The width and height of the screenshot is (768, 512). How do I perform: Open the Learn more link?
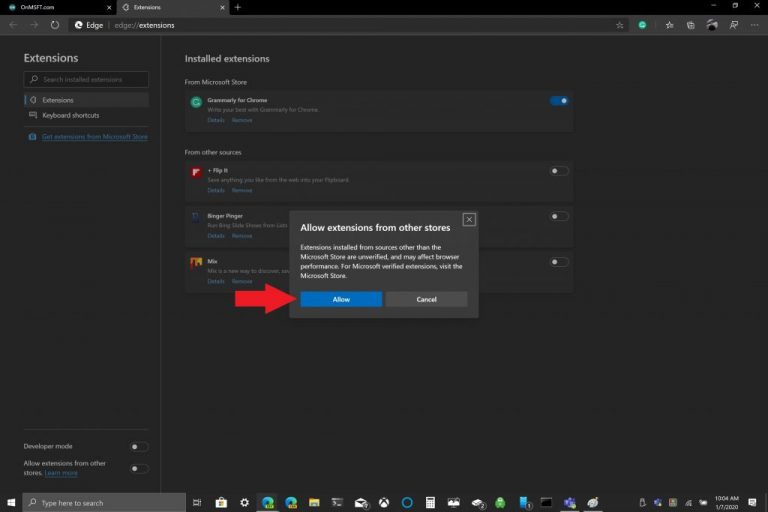tap(61, 473)
